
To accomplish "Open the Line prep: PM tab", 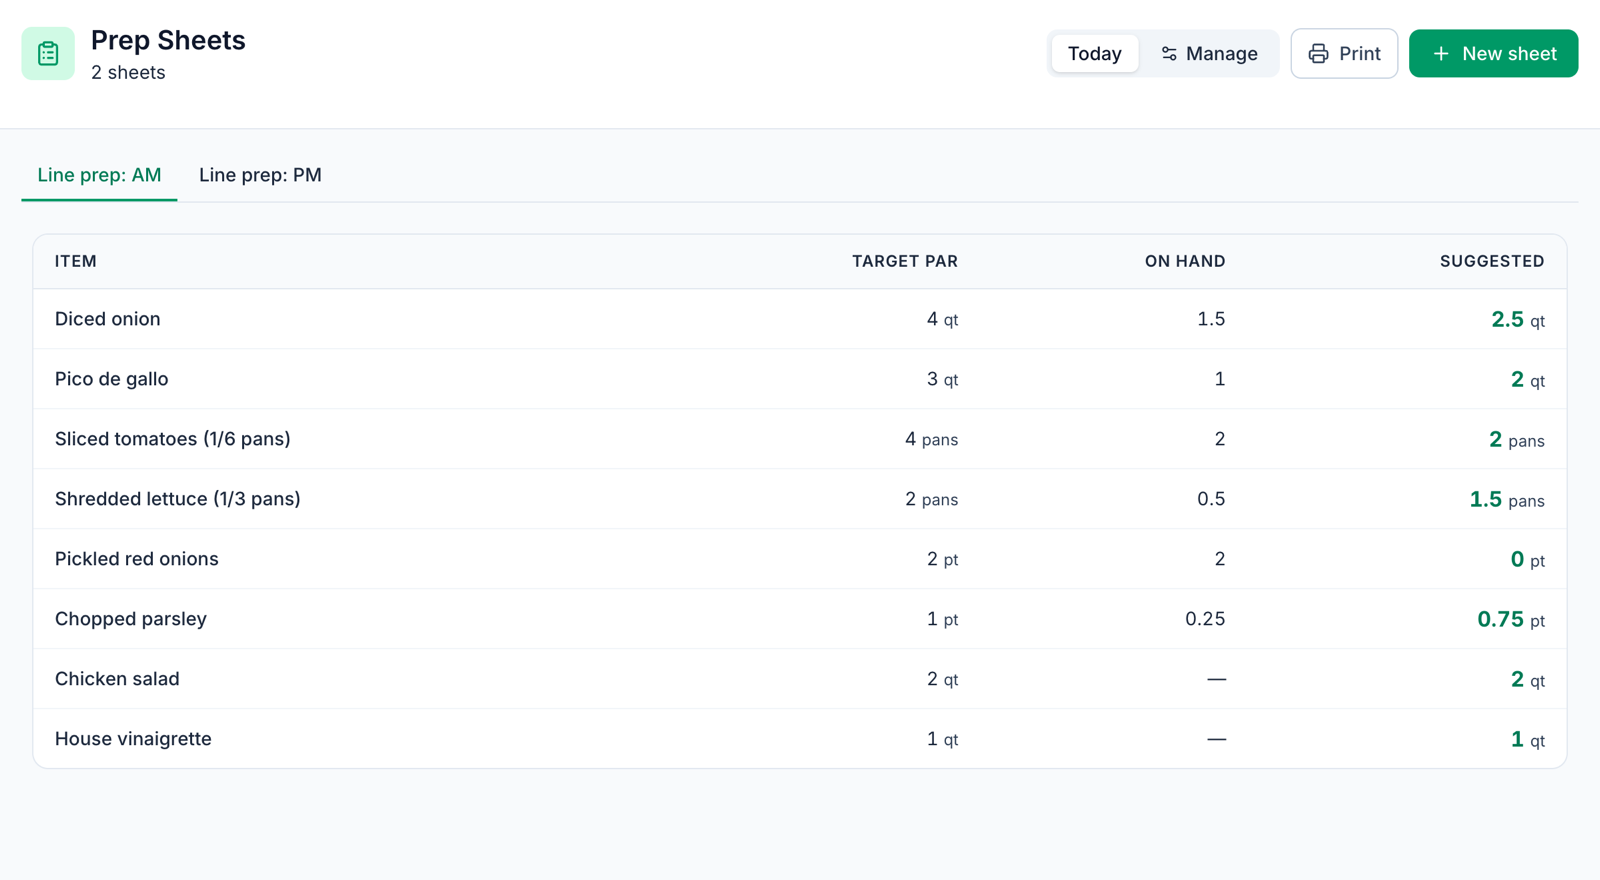I will click(x=260, y=175).
